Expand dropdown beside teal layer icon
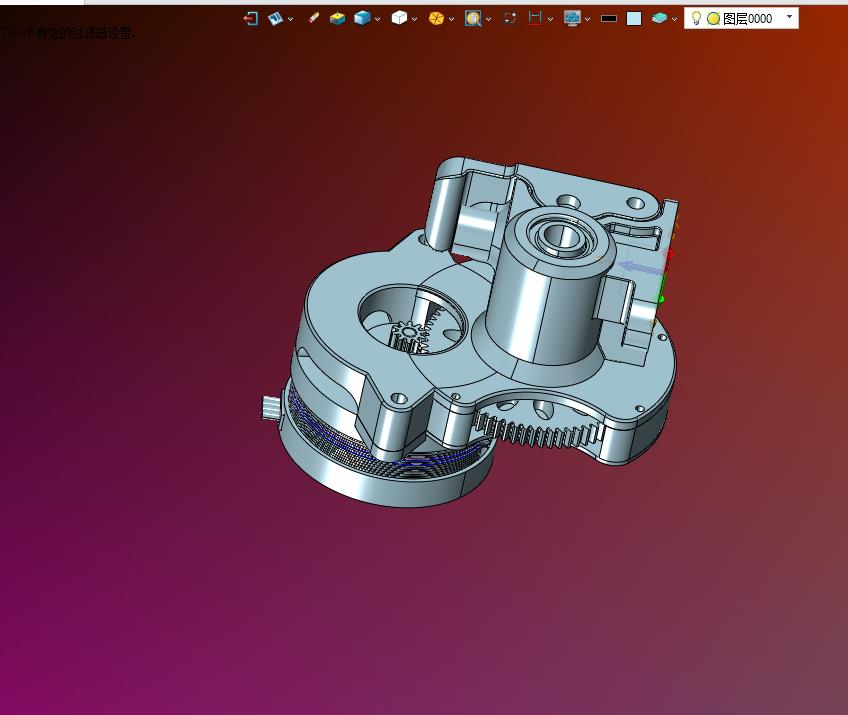Viewport: 848px width, 715px height. (x=674, y=19)
